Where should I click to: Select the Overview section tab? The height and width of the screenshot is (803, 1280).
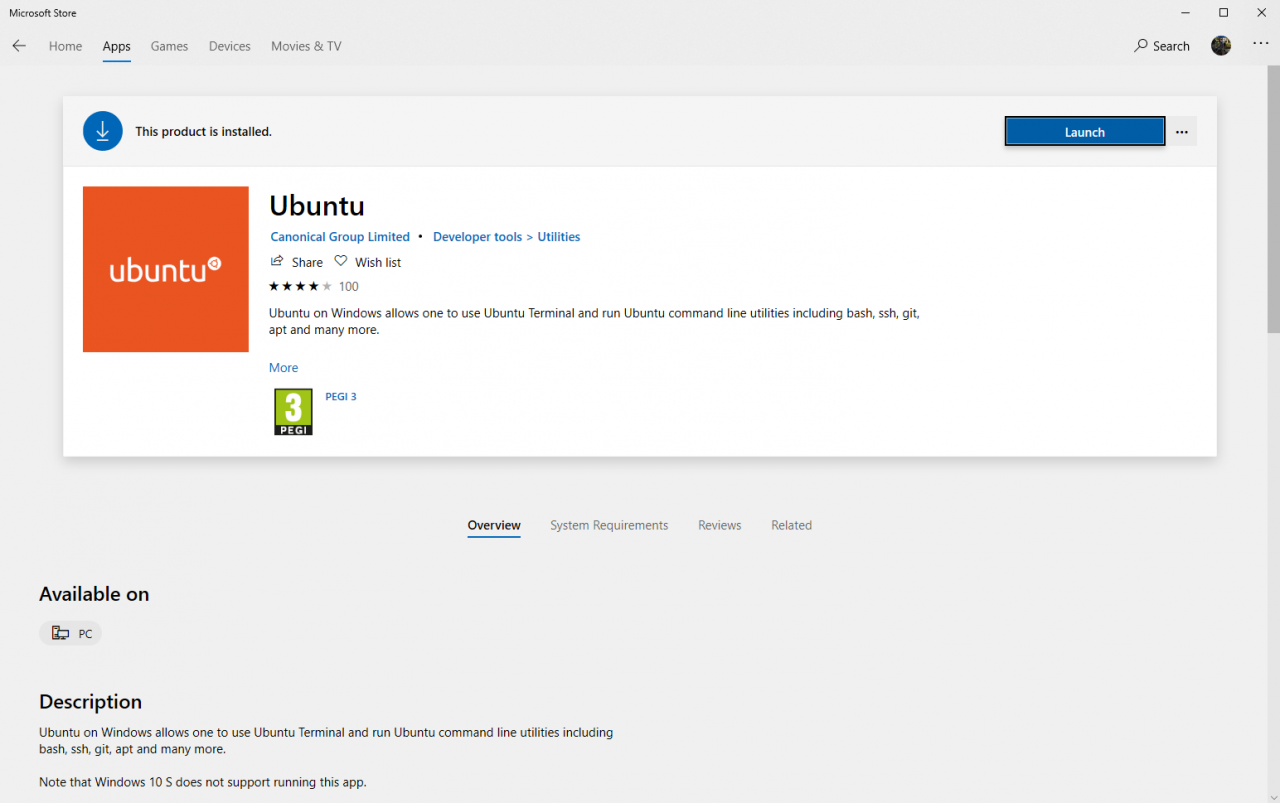pos(494,525)
